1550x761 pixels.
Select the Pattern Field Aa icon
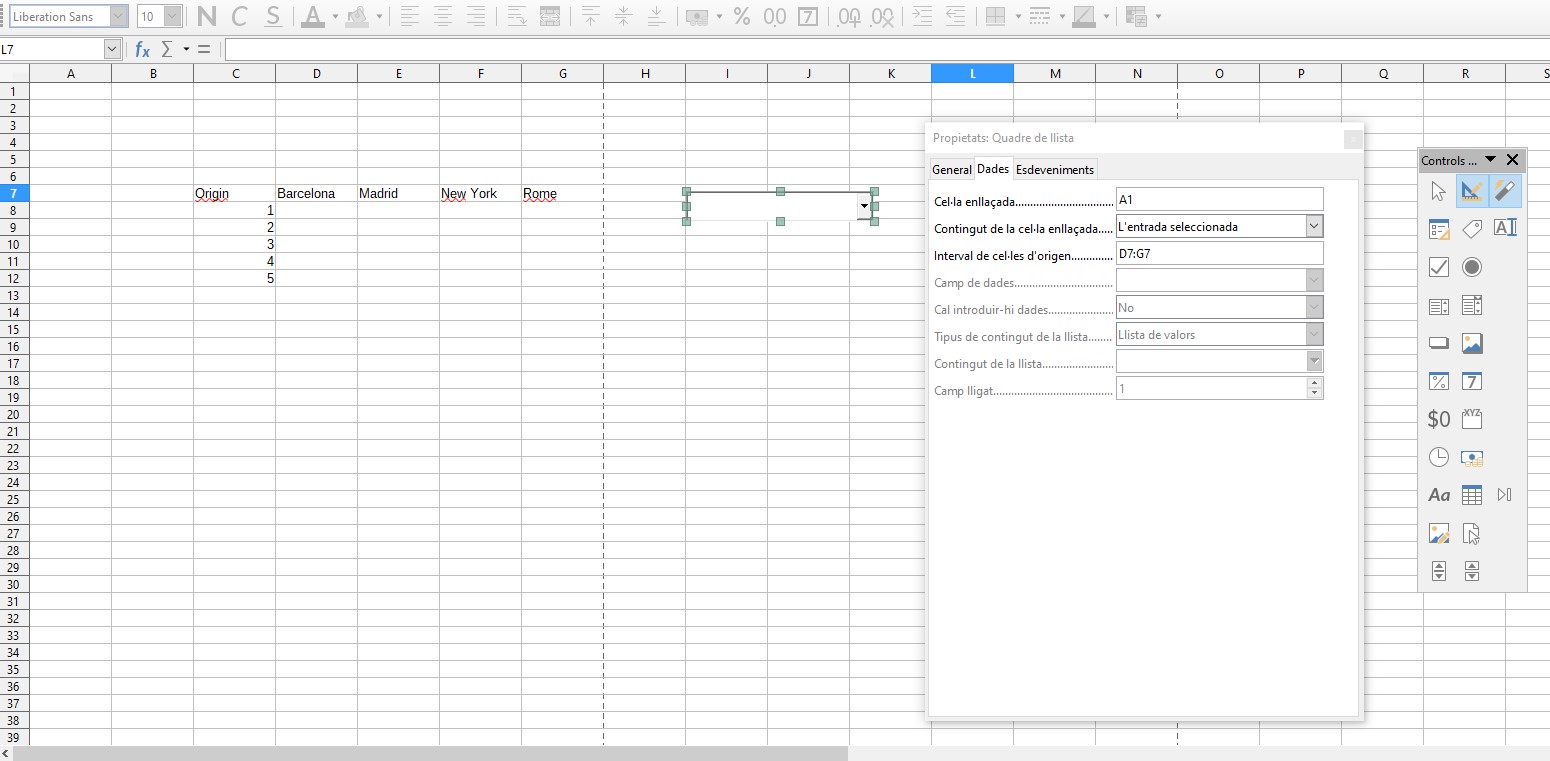(1439, 495)
